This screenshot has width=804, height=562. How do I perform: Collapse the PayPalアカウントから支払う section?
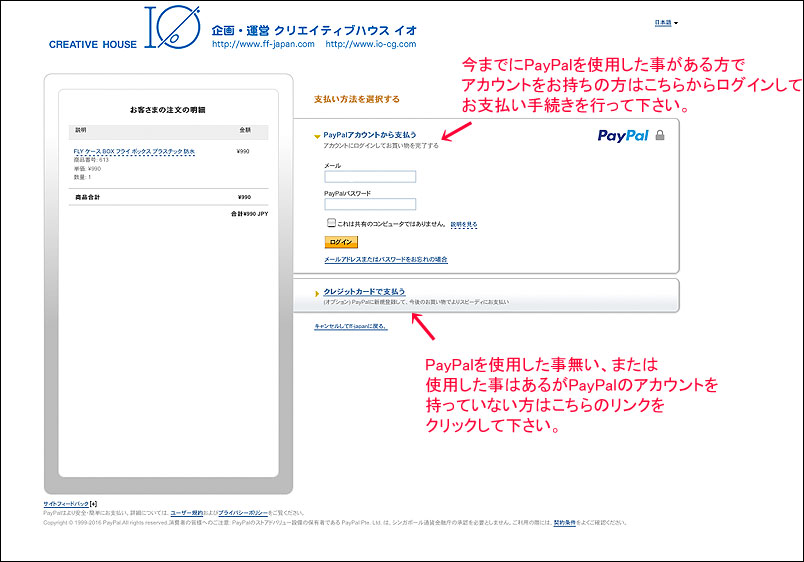point(317,136)
